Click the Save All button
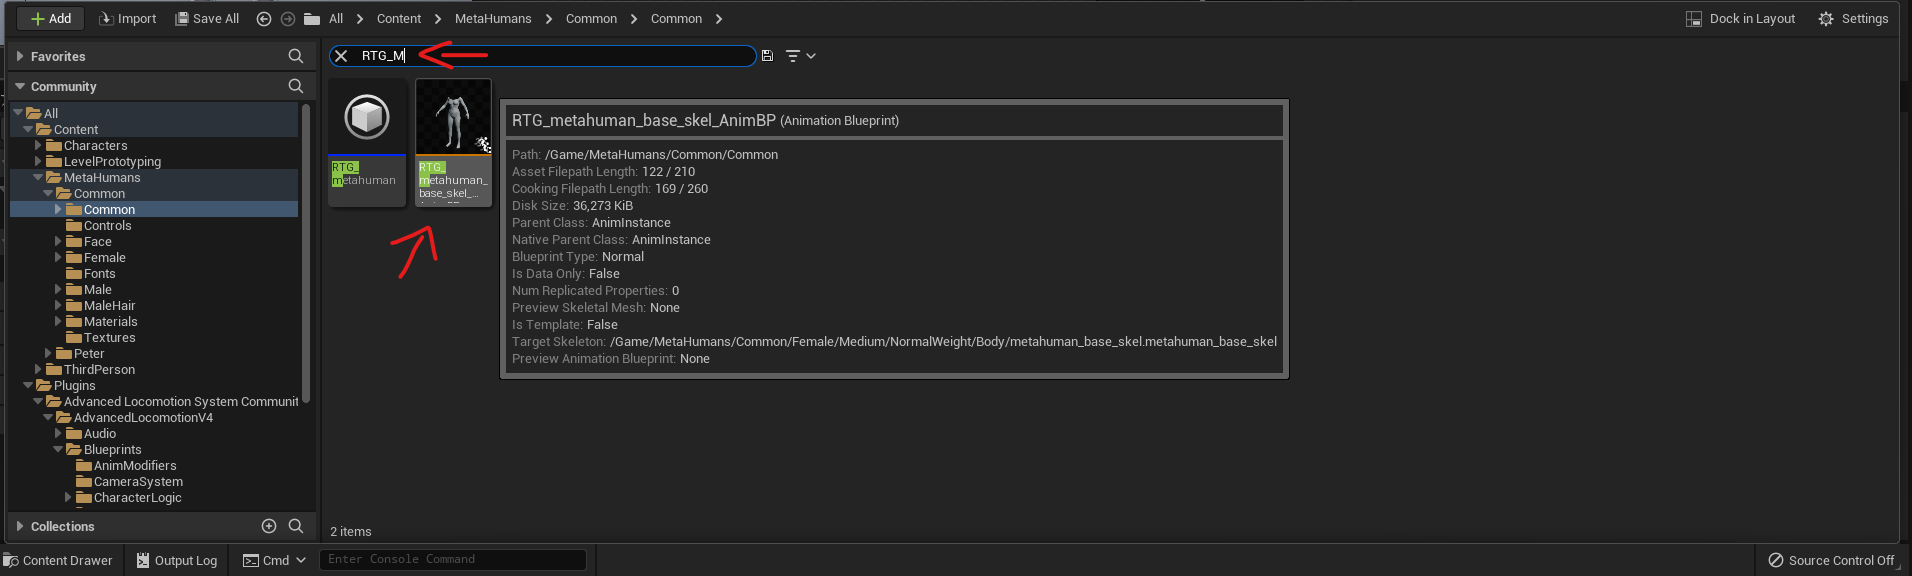Viewport: 1912px width, 576px height. pyautogui.click(x=207, y=19)
